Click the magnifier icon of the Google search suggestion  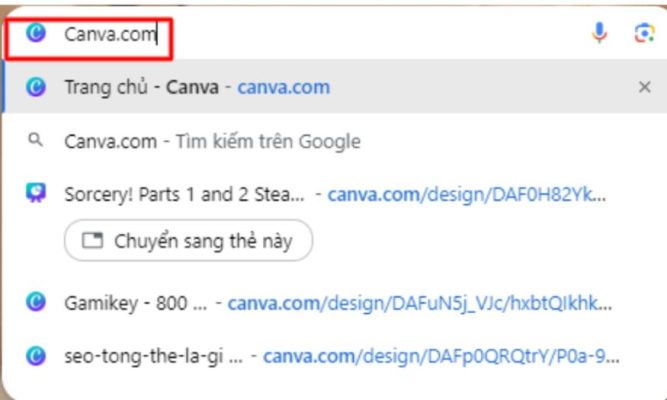(36, 141)
